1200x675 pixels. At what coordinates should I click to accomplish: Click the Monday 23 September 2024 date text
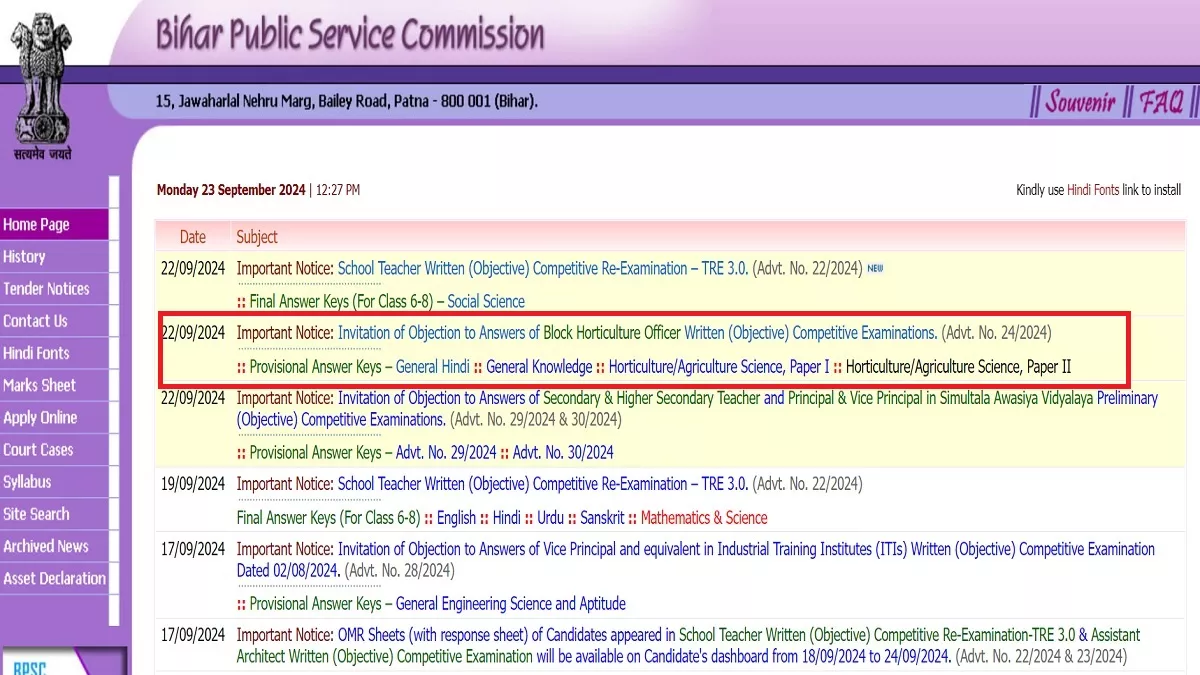click(x=231, y=190)
